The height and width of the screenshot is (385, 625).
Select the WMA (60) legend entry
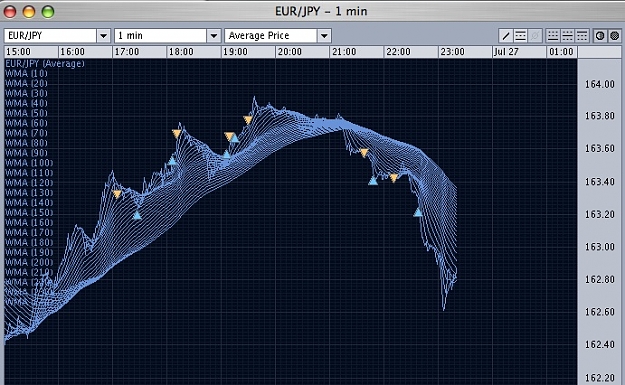pyautogui.click(x=26, y=124)
